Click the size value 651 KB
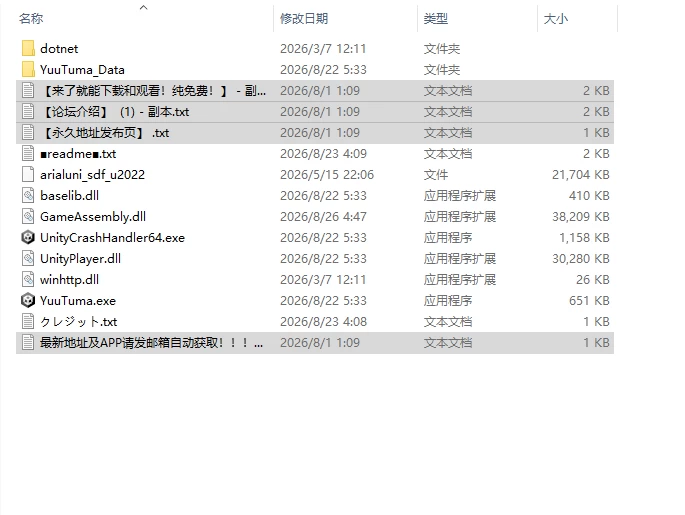 click(x=589, y=301)
